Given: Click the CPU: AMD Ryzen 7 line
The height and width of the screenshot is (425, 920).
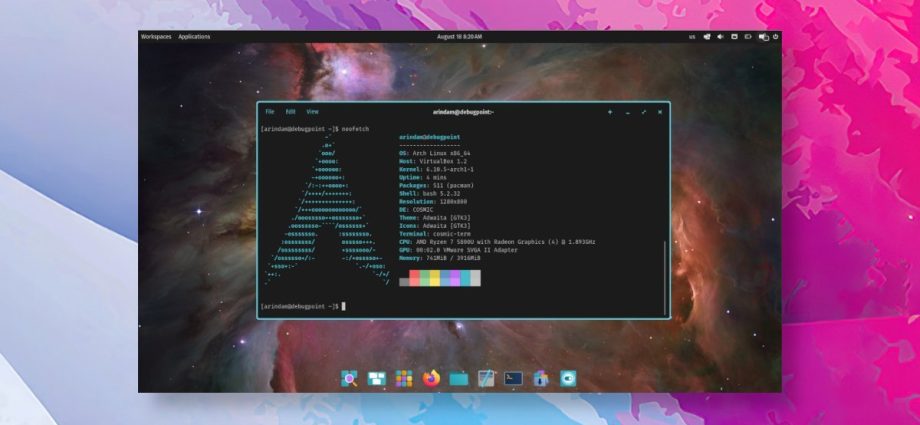Looking at the screenshot, I should coord(497,242).
